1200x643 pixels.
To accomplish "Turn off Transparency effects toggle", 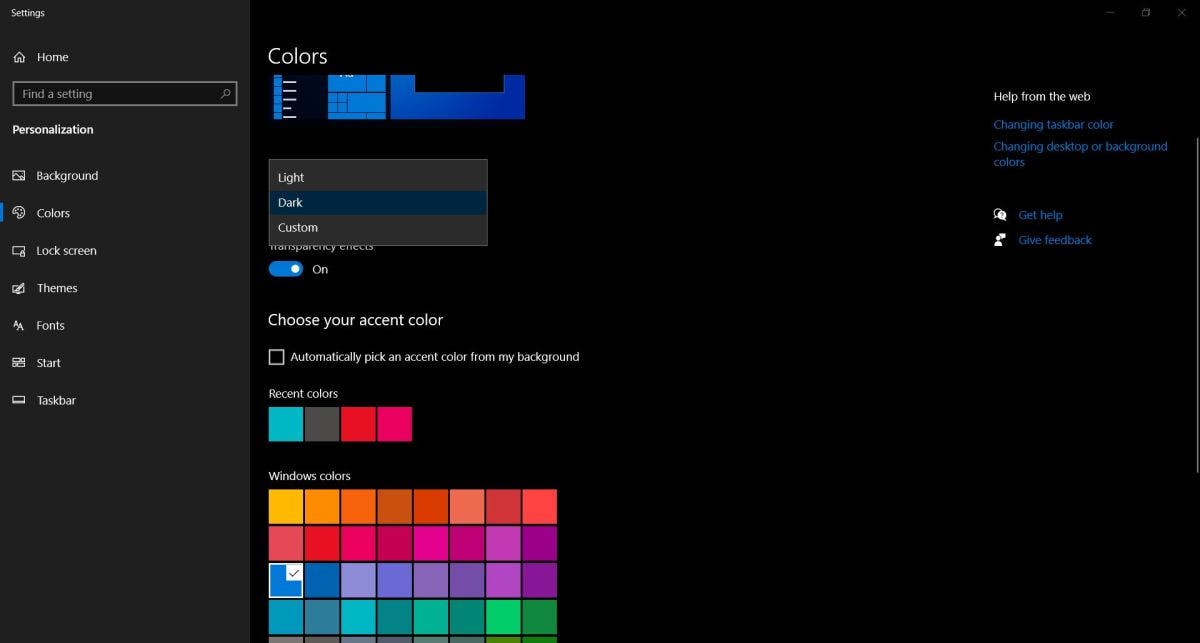I will pyautogui.click(x=286, y=269).
